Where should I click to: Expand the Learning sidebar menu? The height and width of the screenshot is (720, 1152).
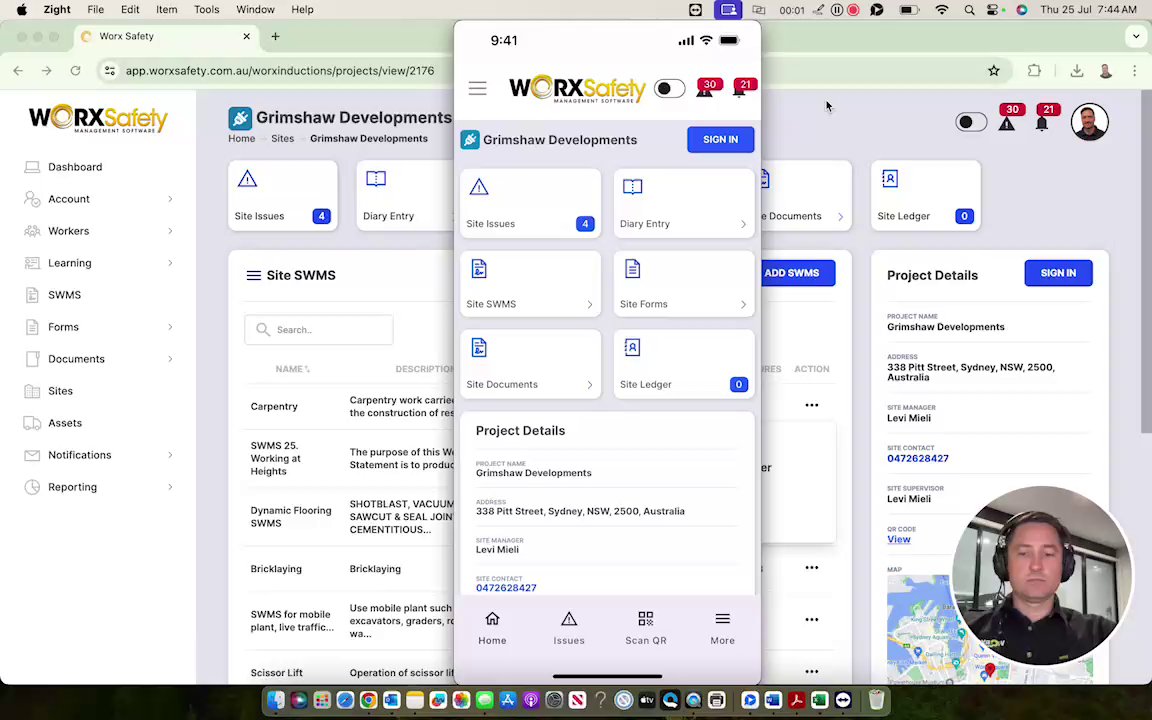point(98,262)
